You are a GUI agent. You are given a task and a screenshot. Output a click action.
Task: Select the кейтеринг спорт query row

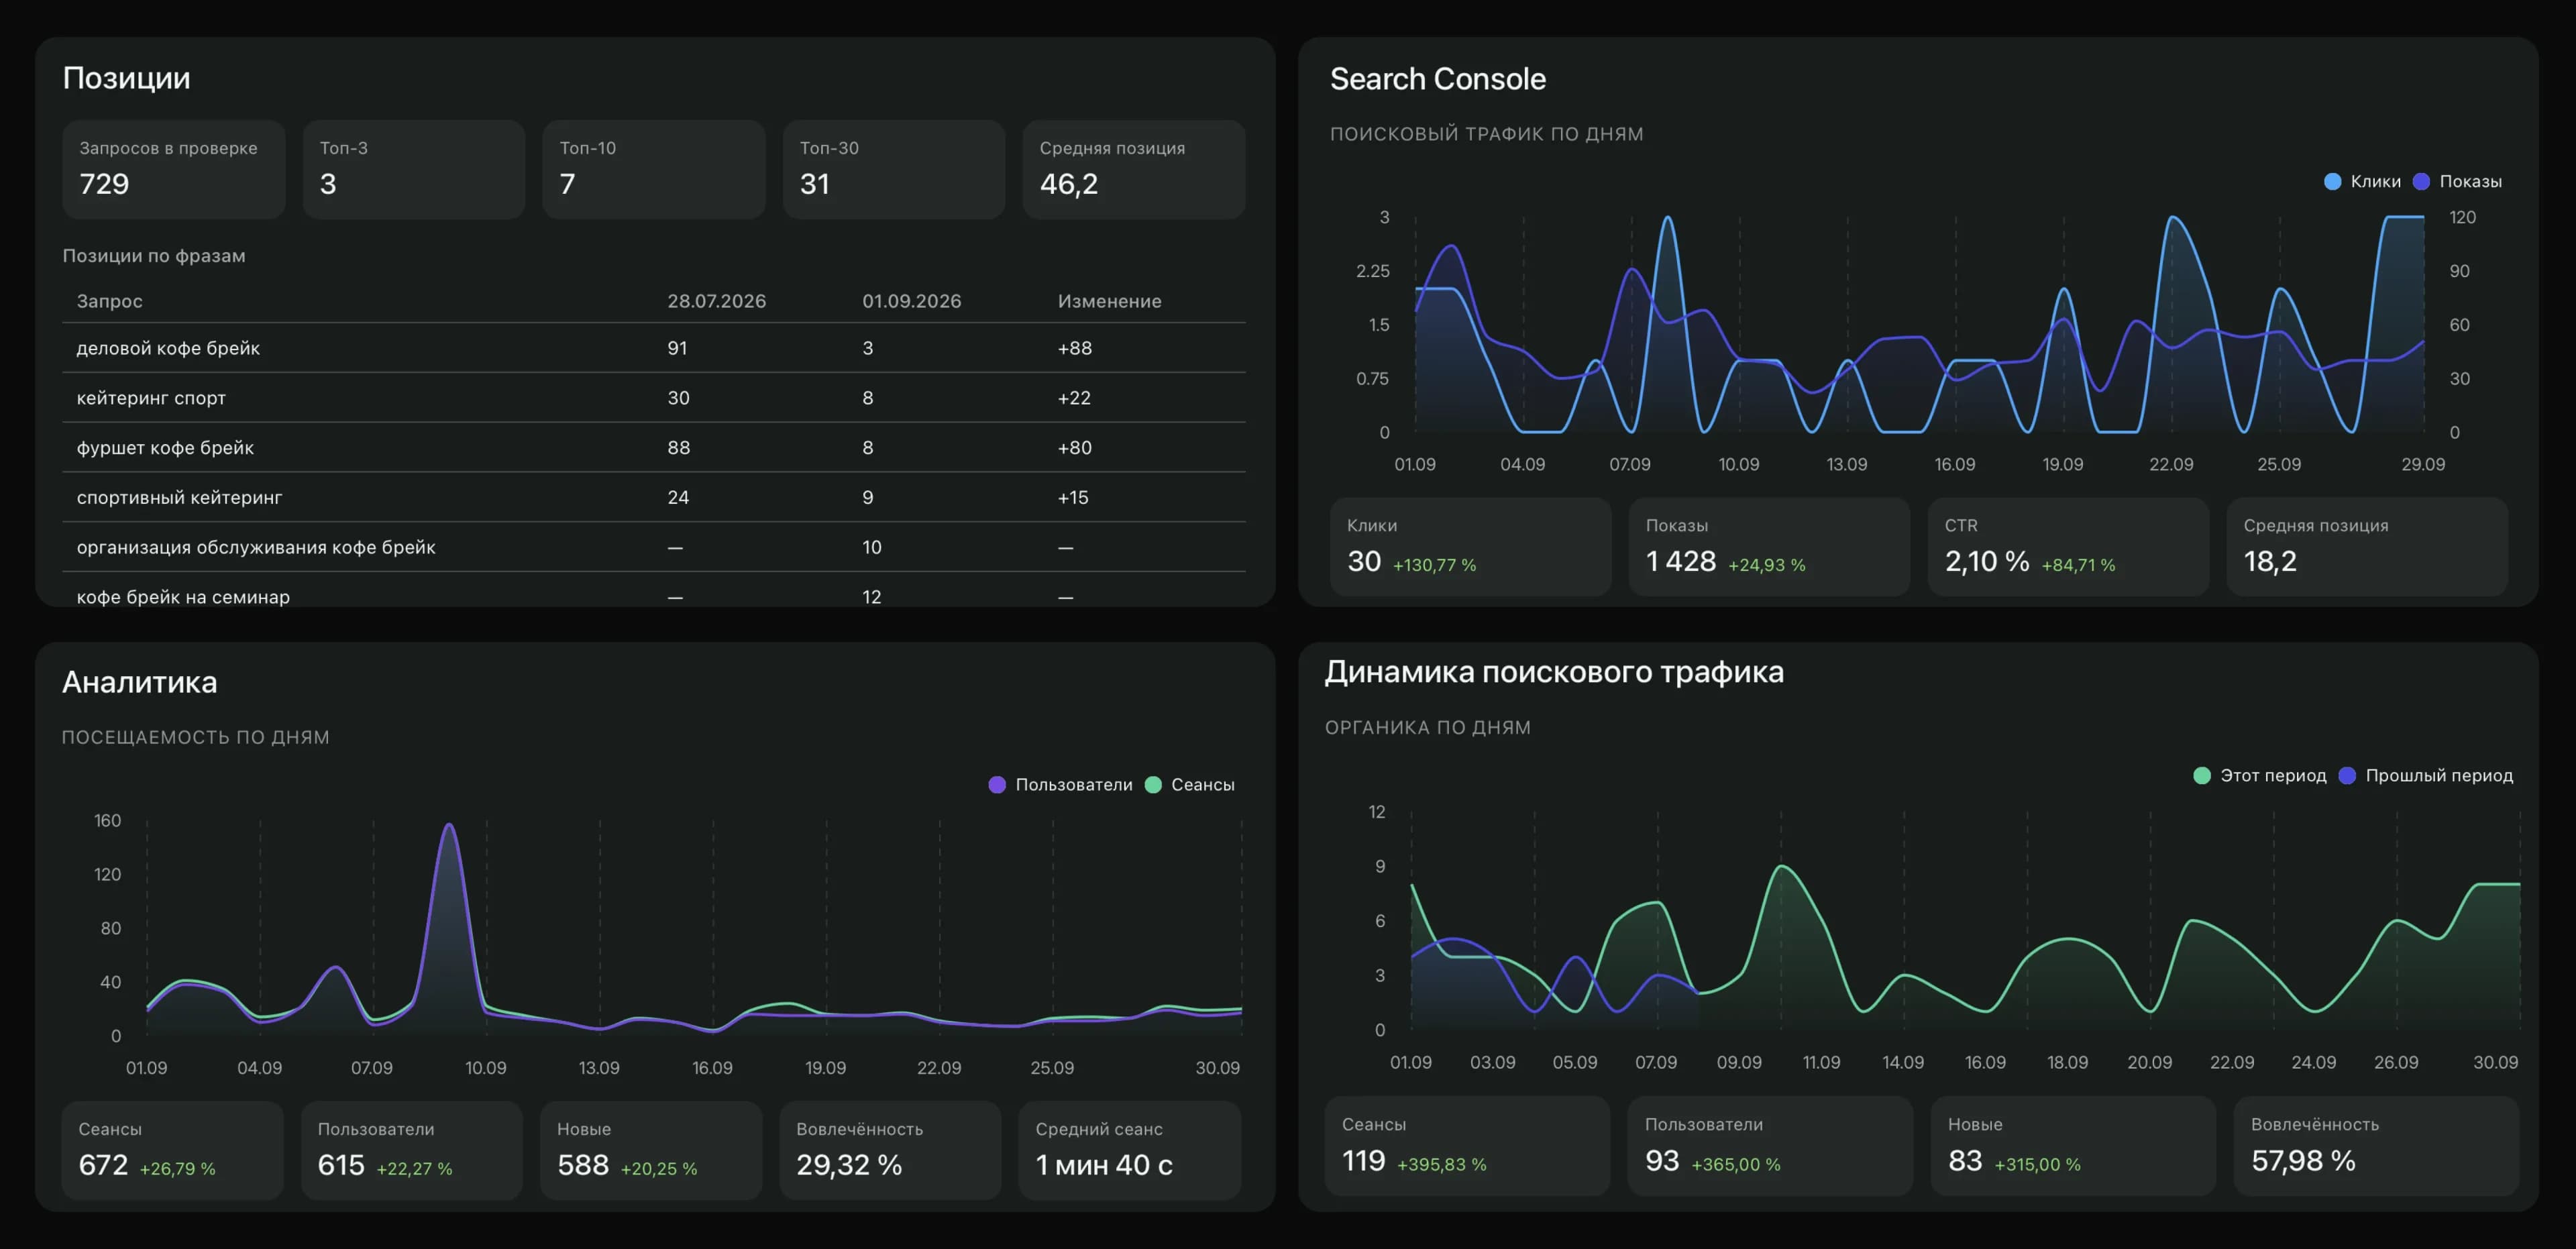pos(654,398)
